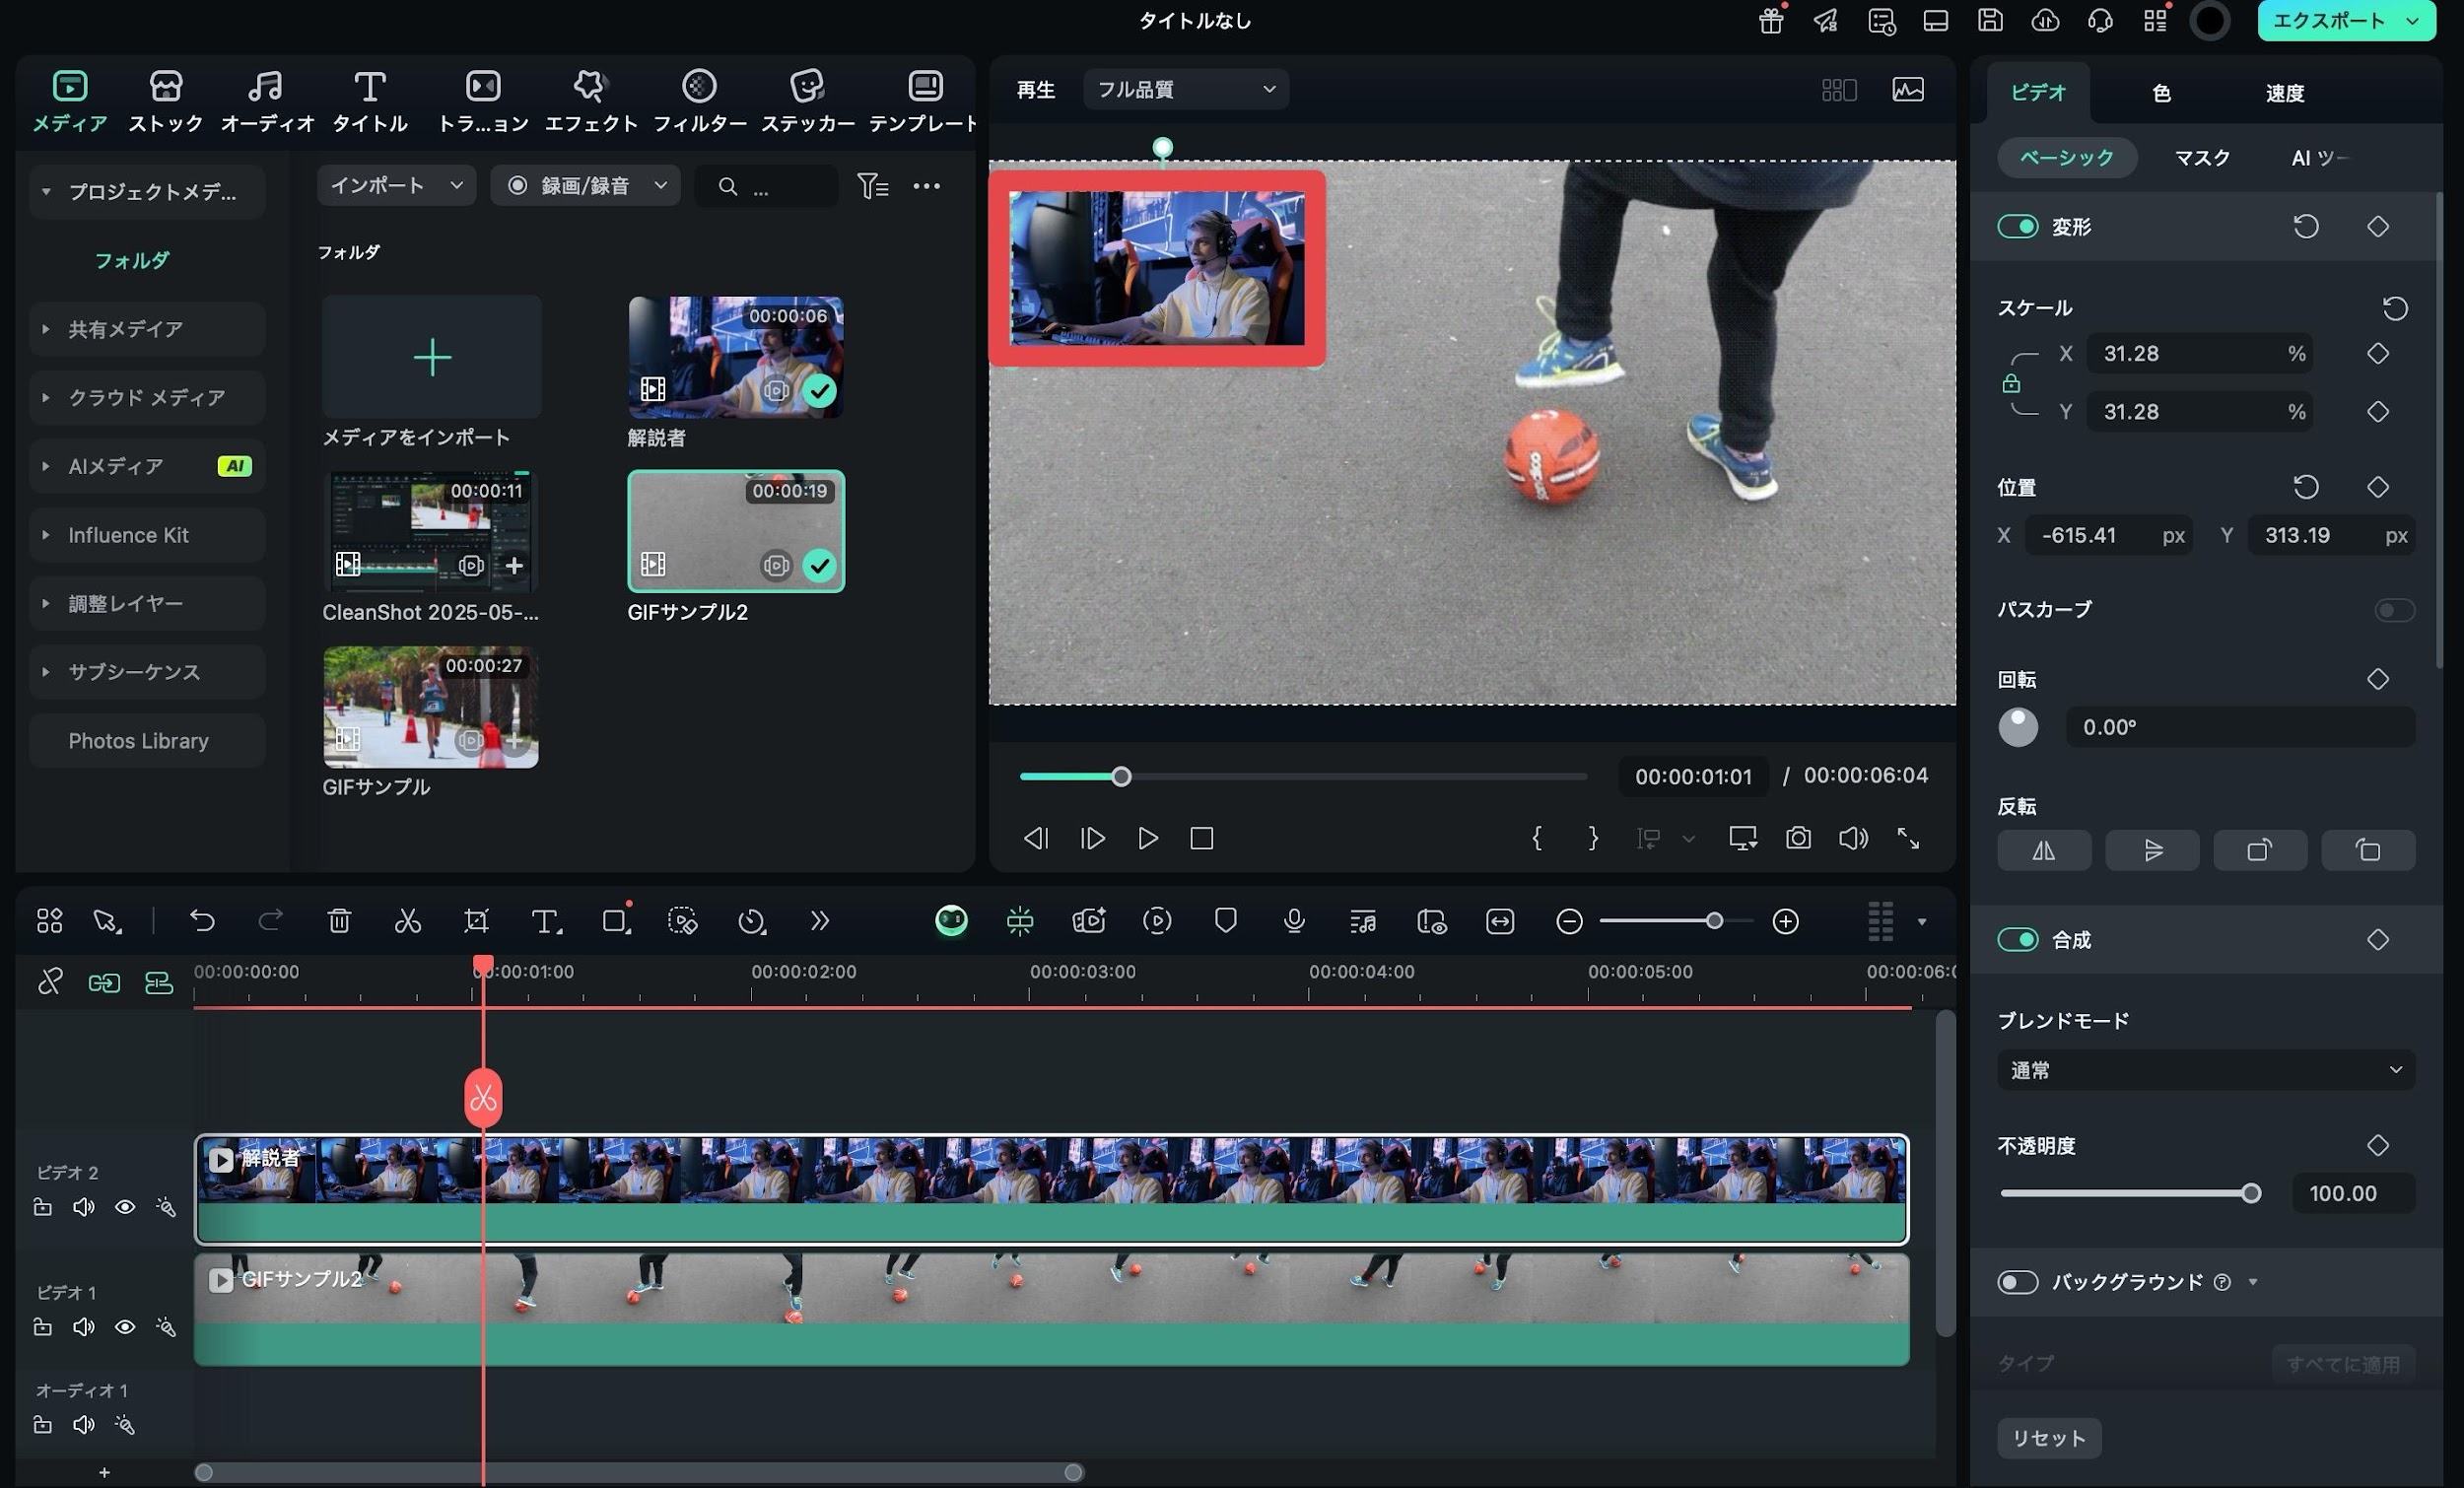Click the delete trash icon
This screenshot has height=1488, width=2464.
tap(339, 920)
